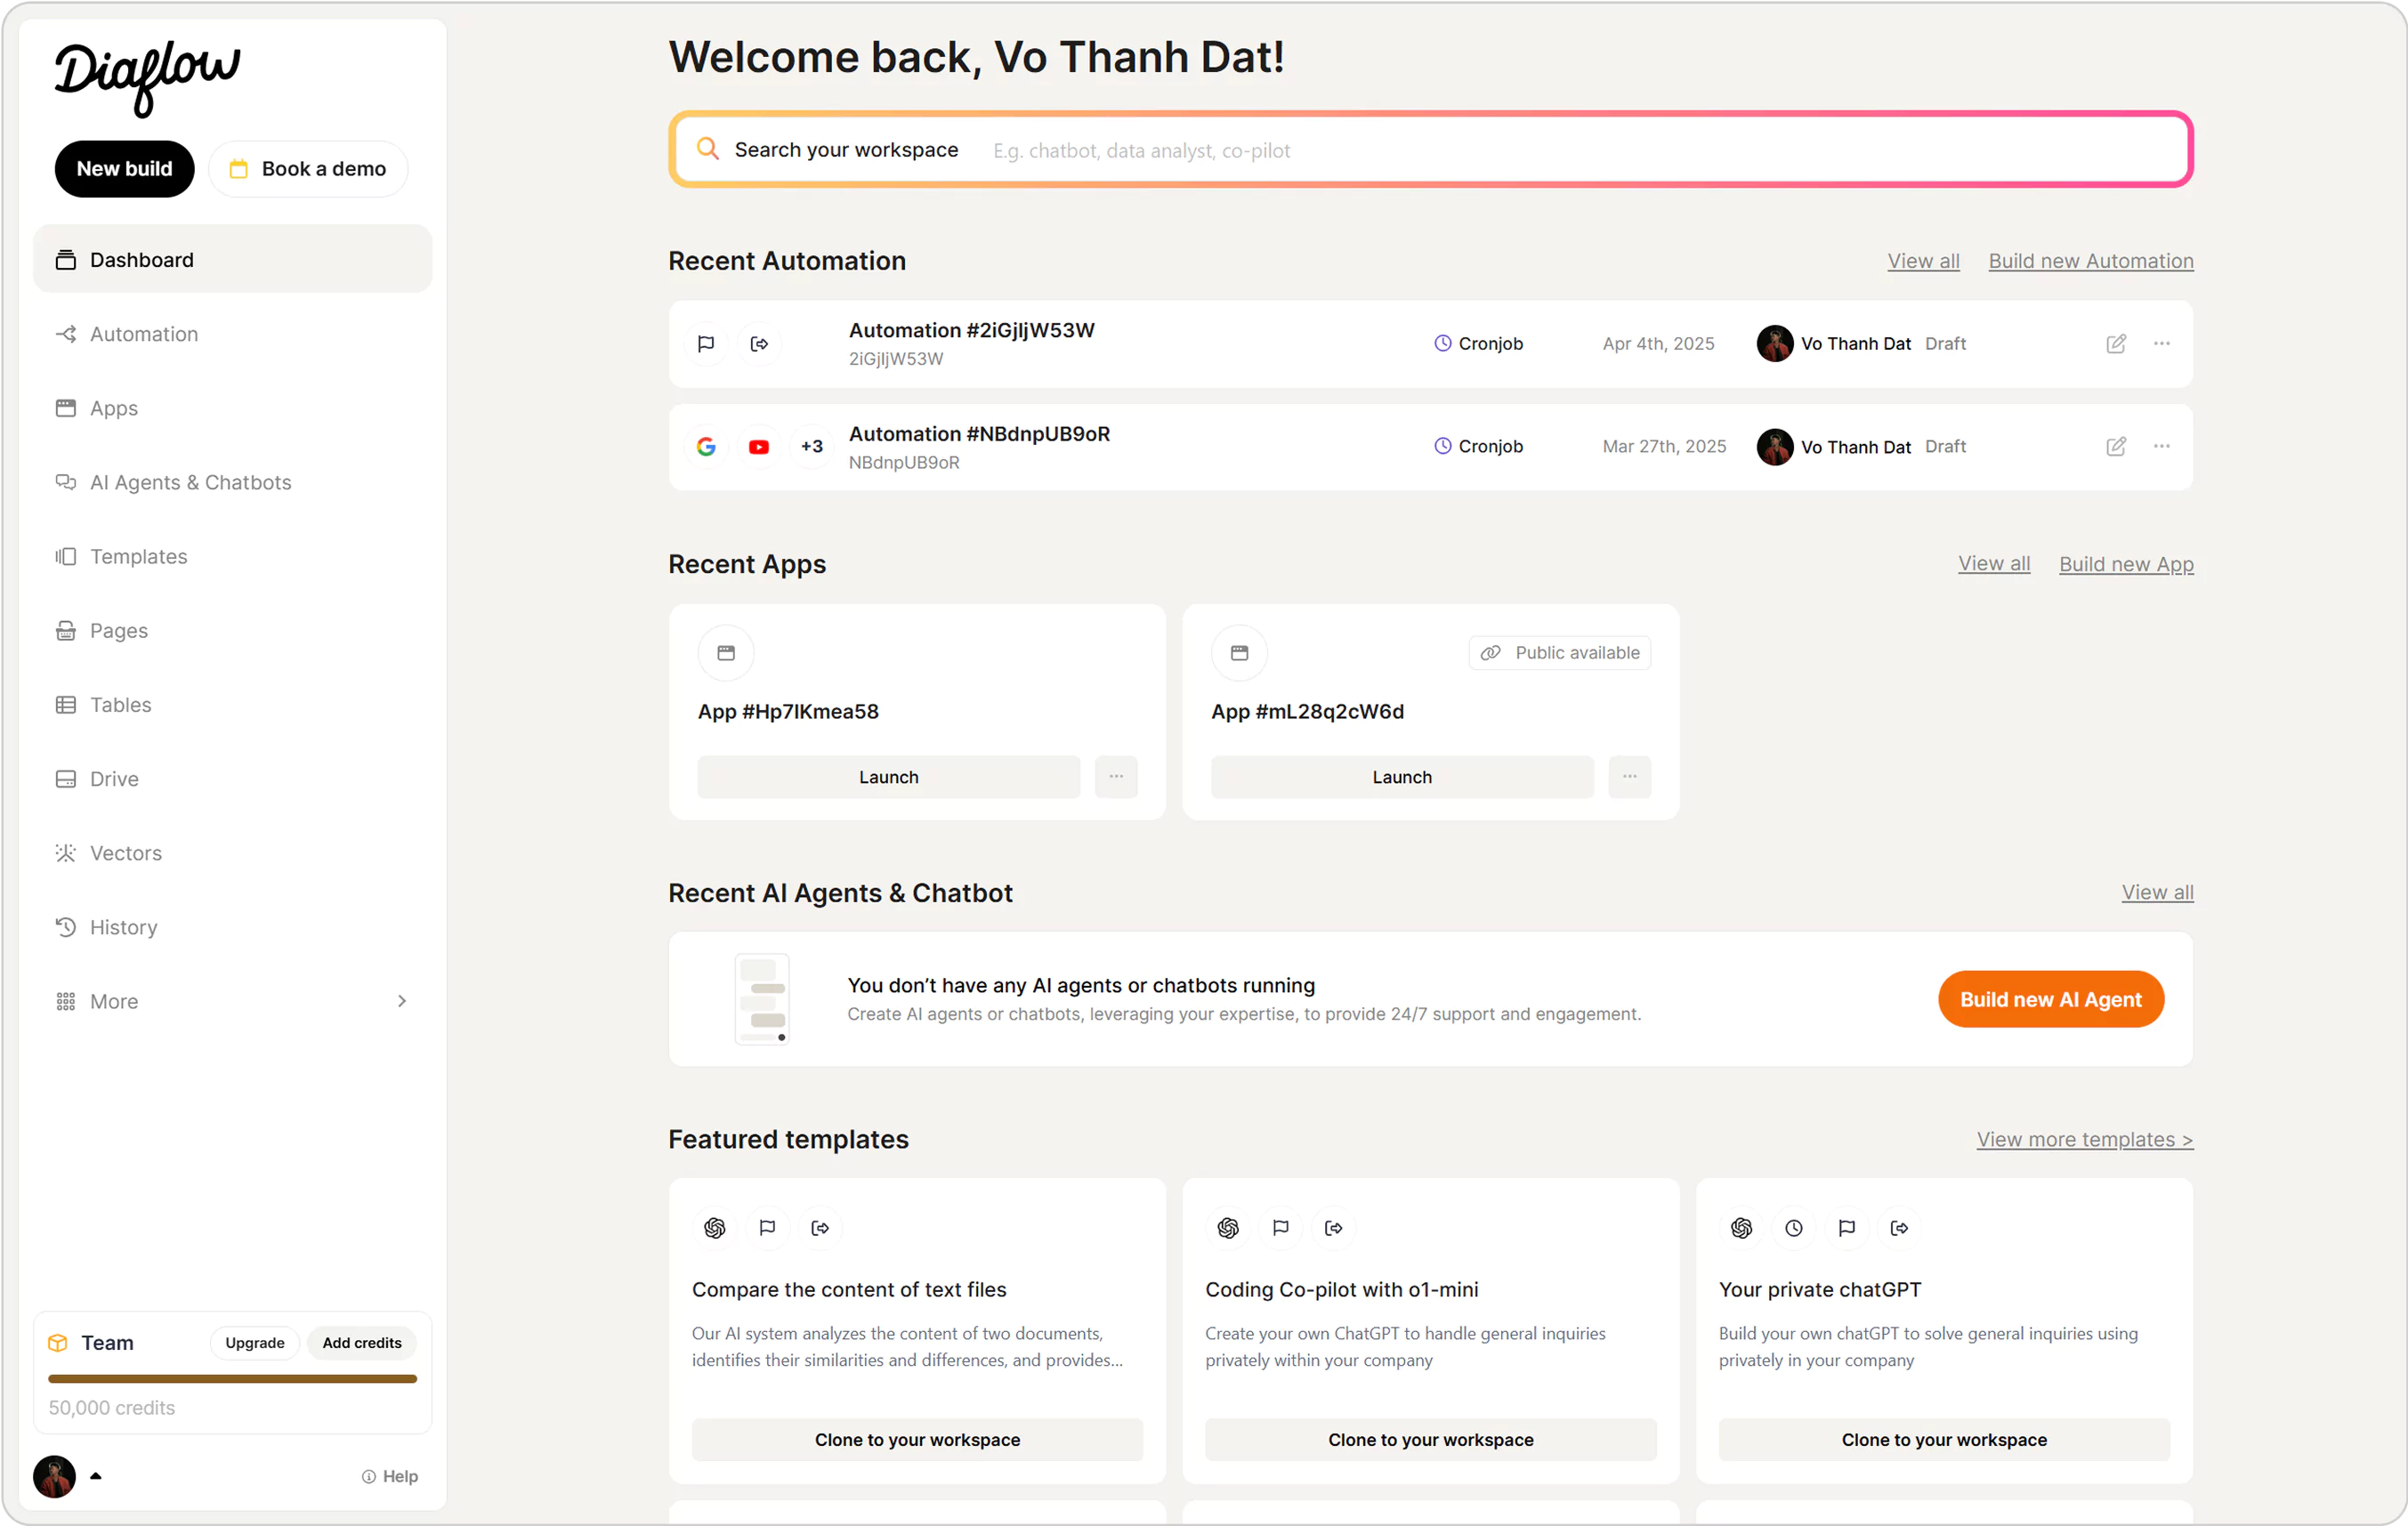Image resolution: width=2408 pixels, height=1526 pixels.
Task: Open the Apps section icon in sidebar
Action: (x=65, y=407)
